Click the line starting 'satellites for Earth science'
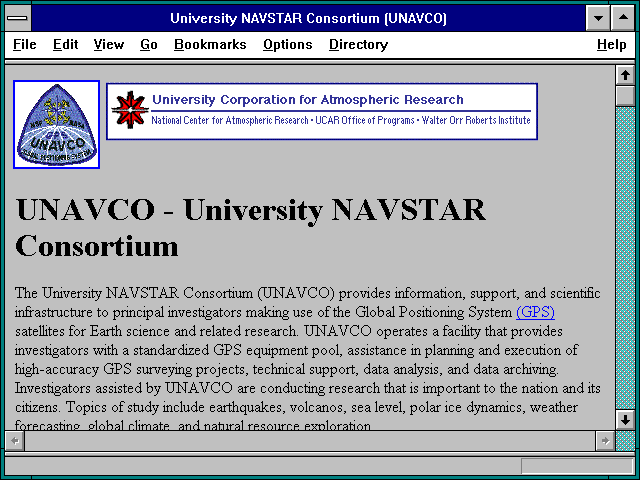 [x=289, y=331]
